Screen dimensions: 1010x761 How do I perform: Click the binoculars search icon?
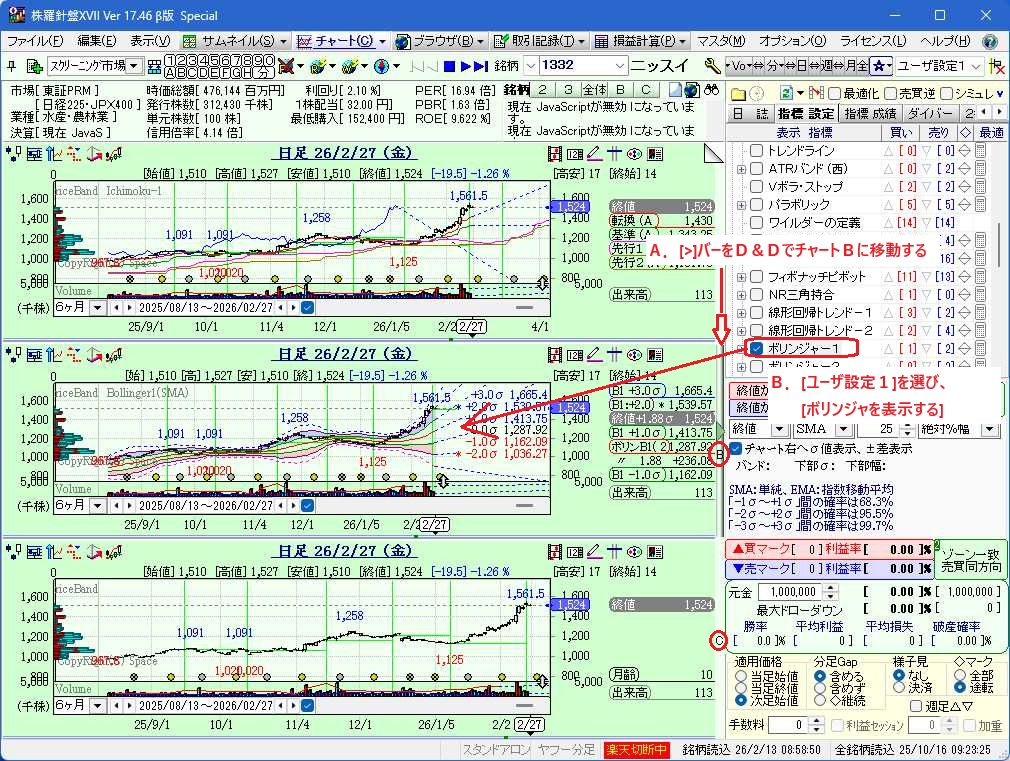pyautogui.click(x=713, y=90)
